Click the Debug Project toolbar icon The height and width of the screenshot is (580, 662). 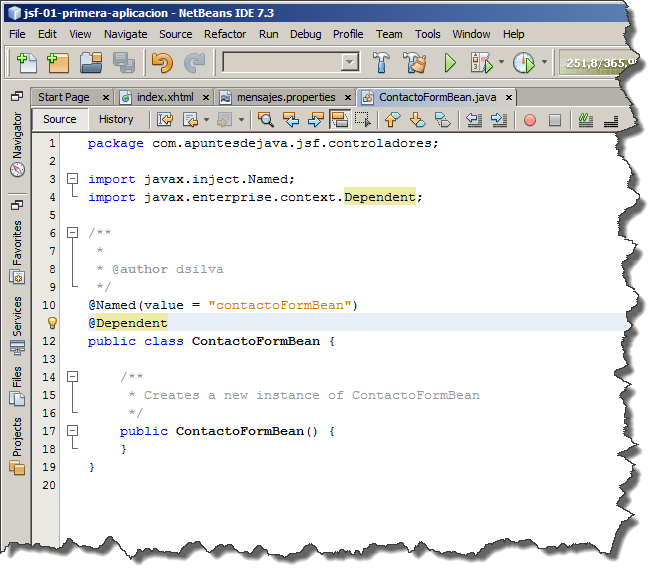pyautogui.click(x=482, y=63)
